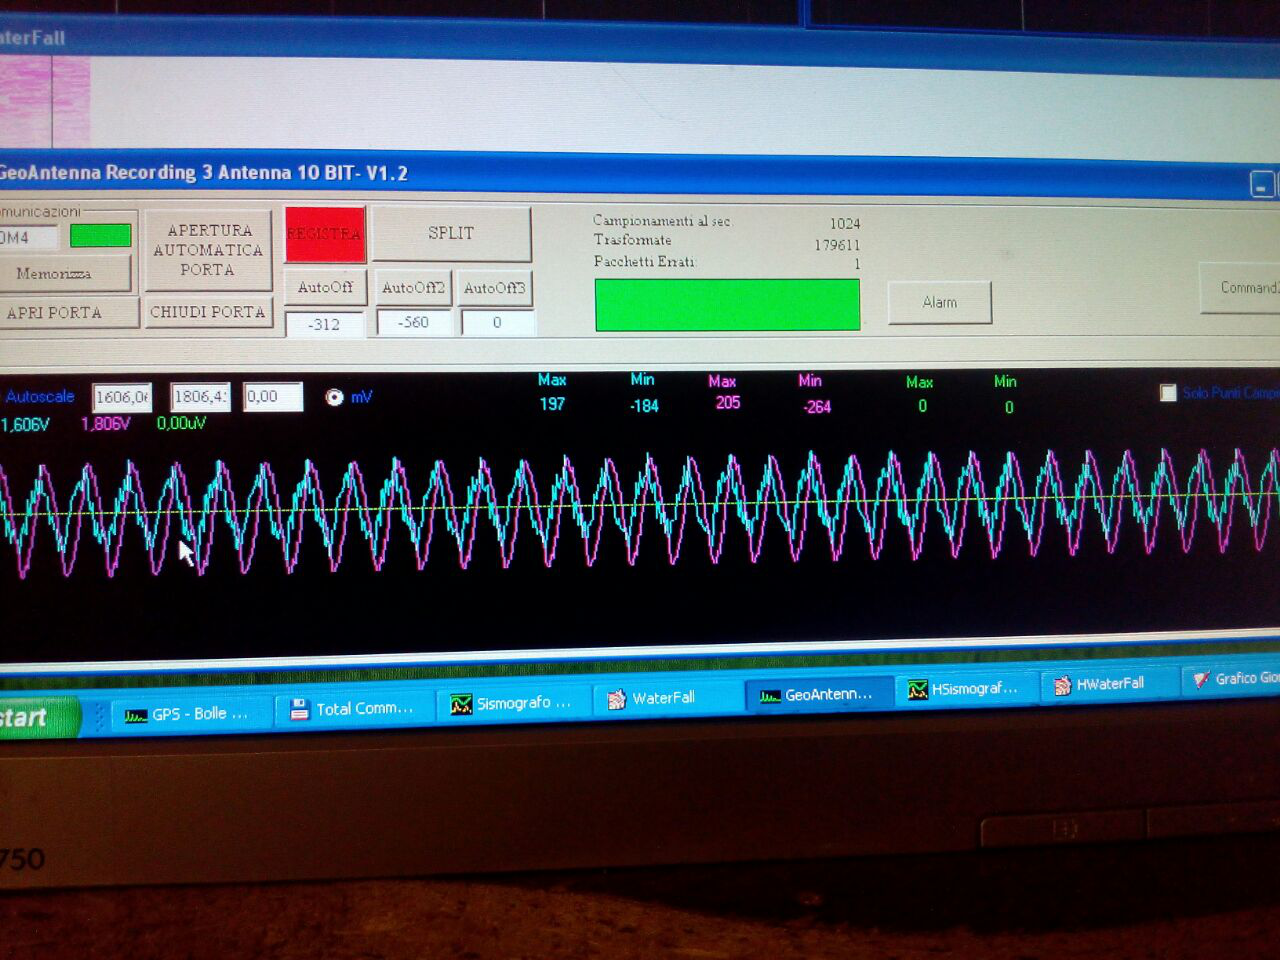
Task: Open GPS - Bolle taskbar item
Action: [188, 714]
